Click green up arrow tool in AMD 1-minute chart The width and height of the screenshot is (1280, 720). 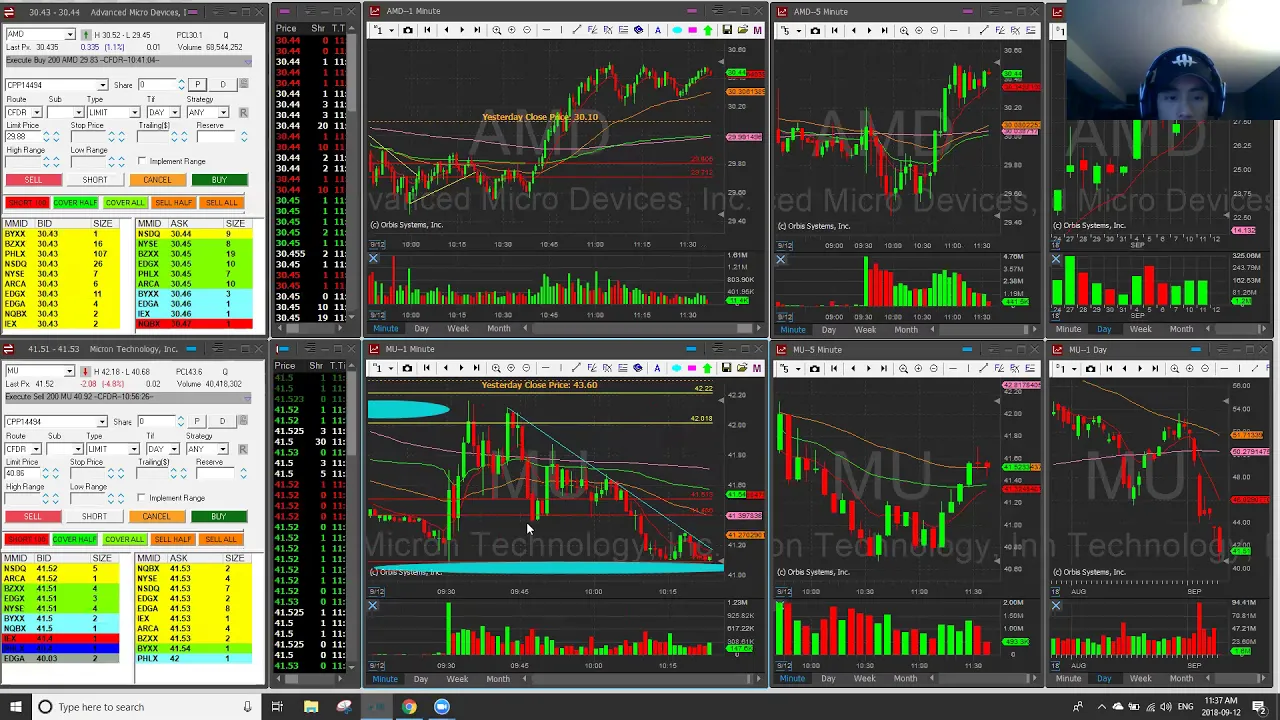coord(708,30)
